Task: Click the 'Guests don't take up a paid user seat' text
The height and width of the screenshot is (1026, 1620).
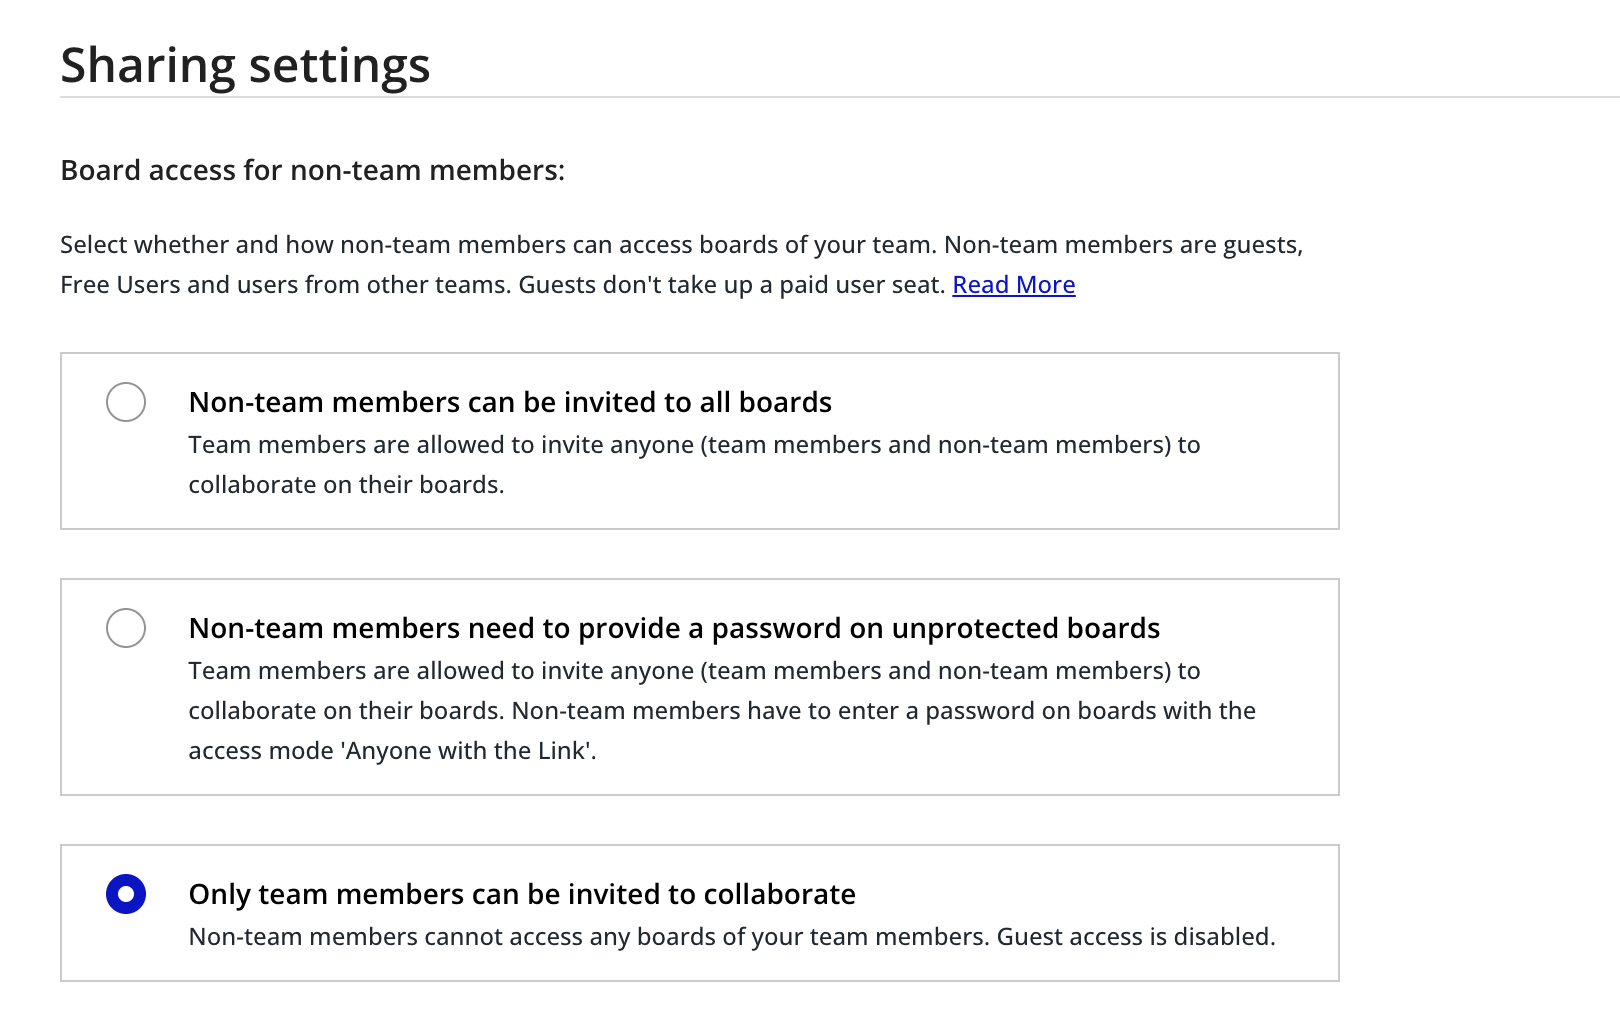Action: [x=731, y=285]
